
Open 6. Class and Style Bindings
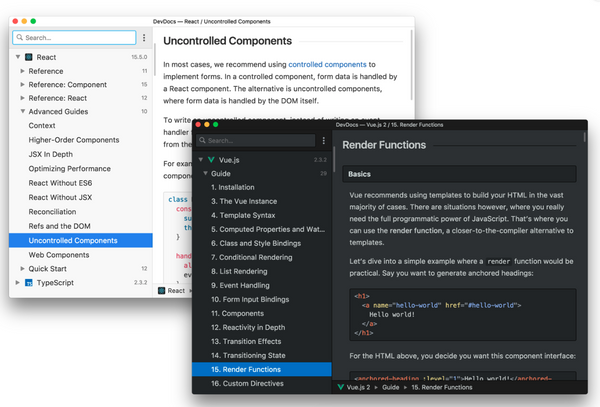pyautogui.click(x=262, y=243)
